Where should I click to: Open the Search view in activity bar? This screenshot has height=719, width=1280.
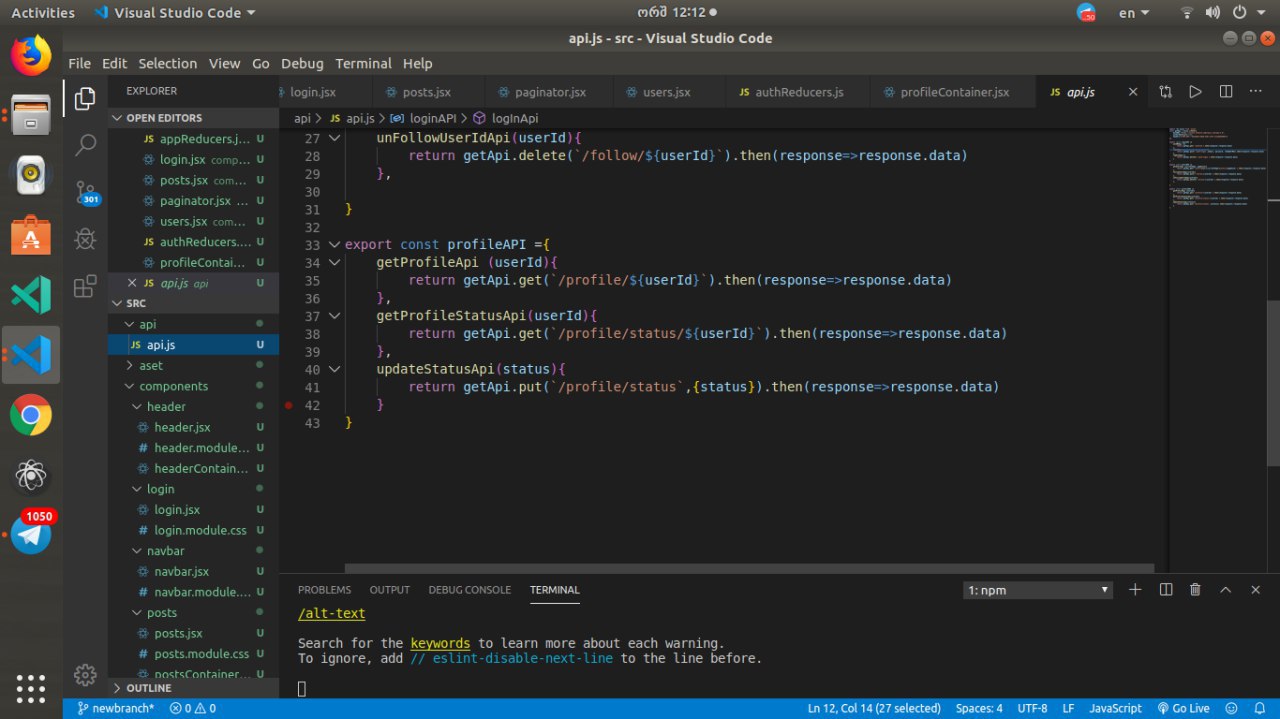(x=85, y=145)
